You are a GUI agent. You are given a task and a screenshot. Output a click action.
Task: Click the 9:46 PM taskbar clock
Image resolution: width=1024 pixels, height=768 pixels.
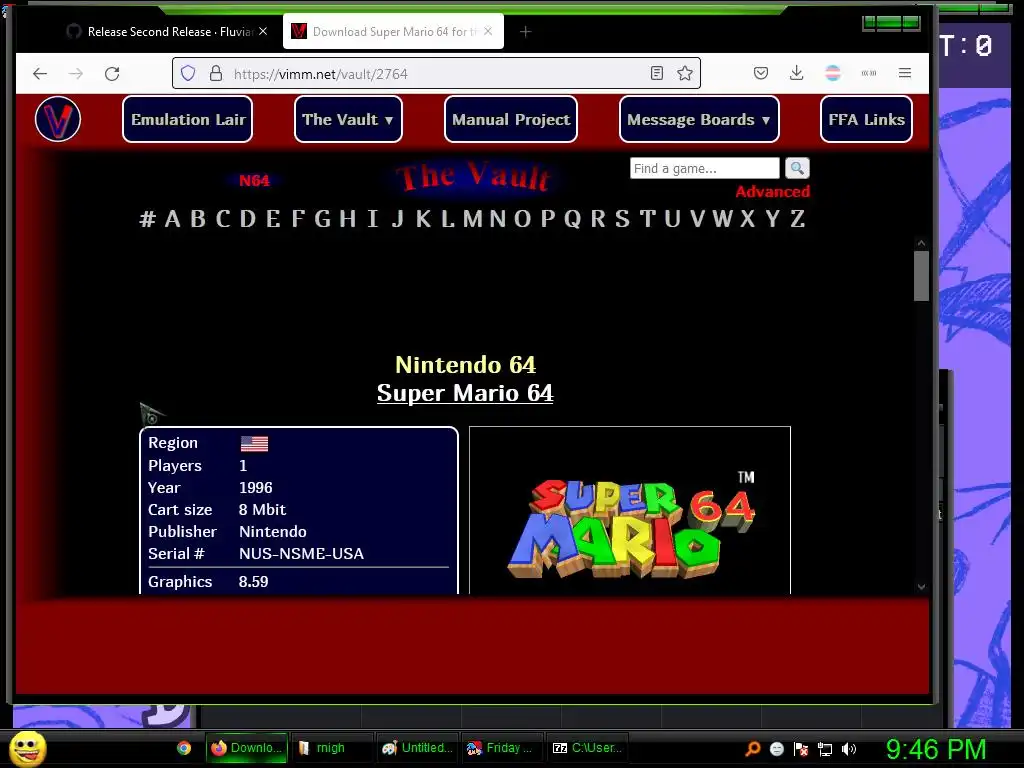[935, 749]
